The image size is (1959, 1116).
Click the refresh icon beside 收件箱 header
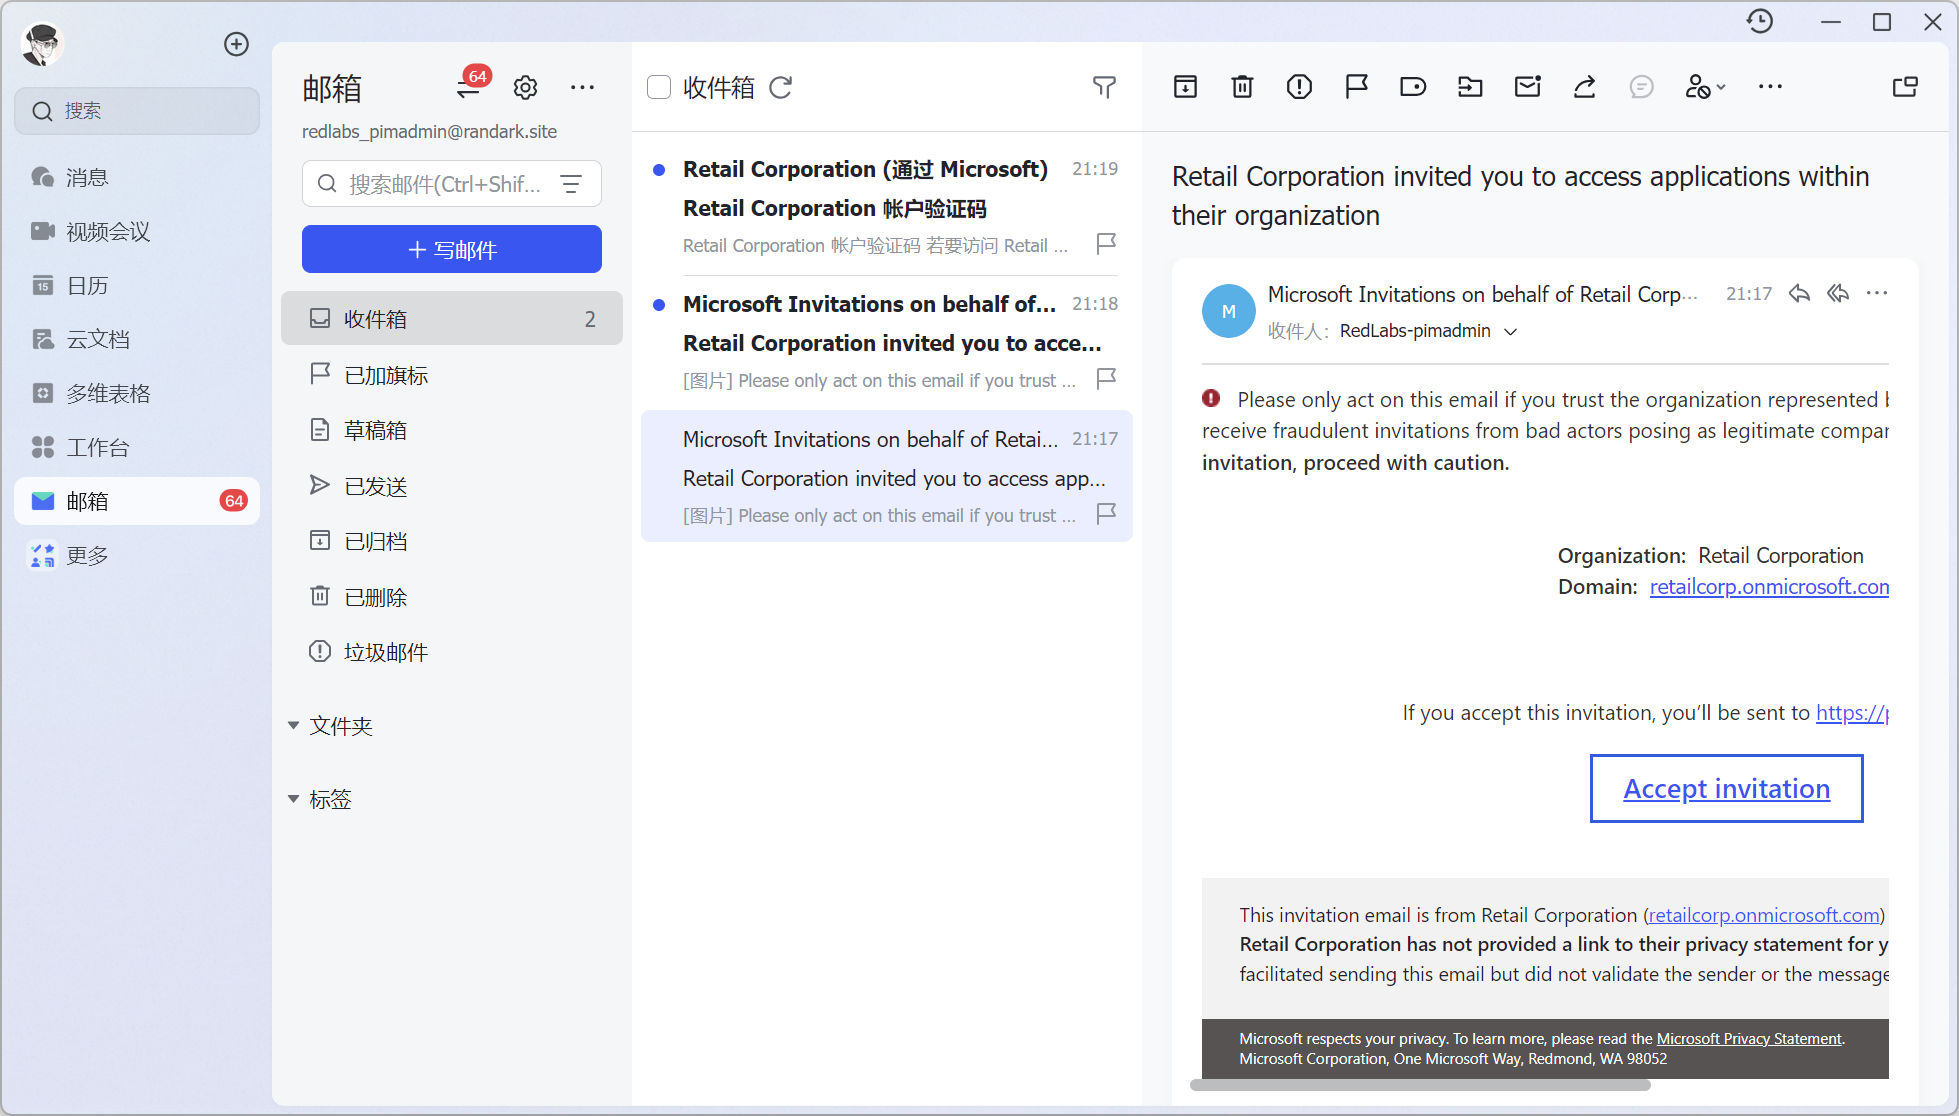(x=781, y=88)
